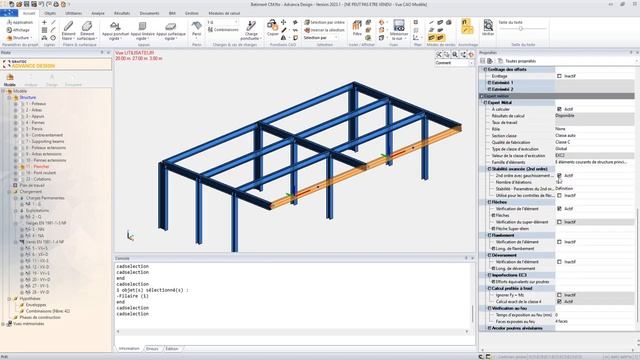
Task: Click the highlighted rendering mode icon
Action: 432,38
